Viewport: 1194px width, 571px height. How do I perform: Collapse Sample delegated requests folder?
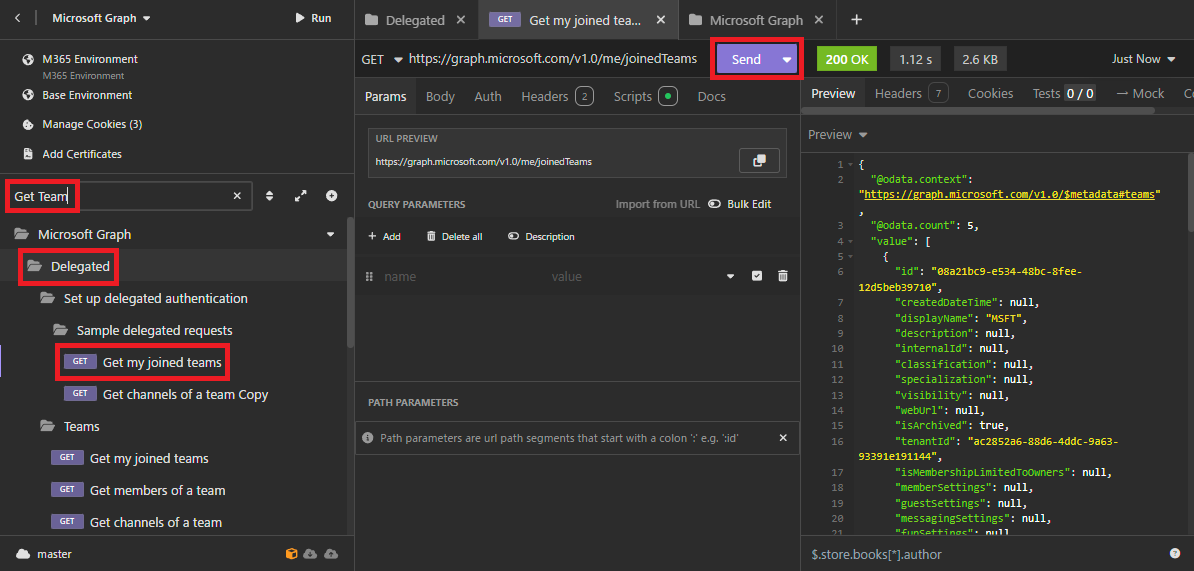click(x=59, y=330)
